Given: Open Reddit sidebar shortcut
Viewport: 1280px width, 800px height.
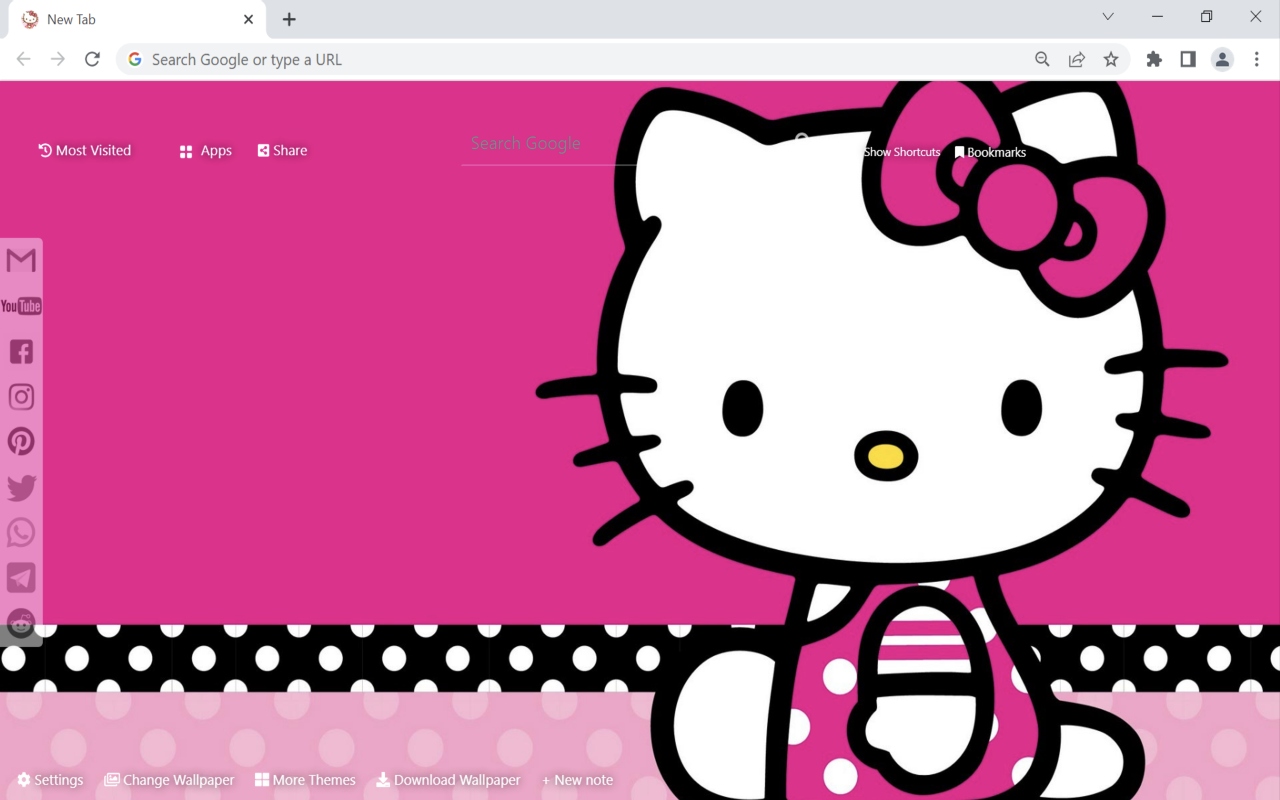Looking at the screenshot, I should [21, 623].
